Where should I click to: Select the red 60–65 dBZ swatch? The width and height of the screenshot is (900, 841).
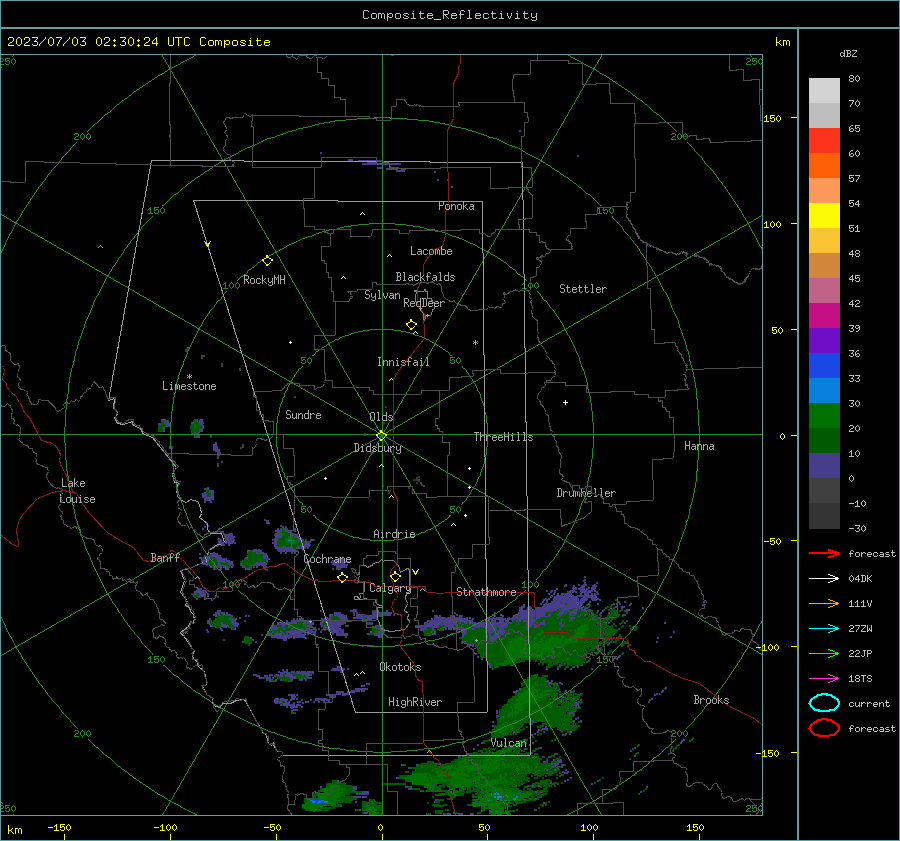point(824,141)
